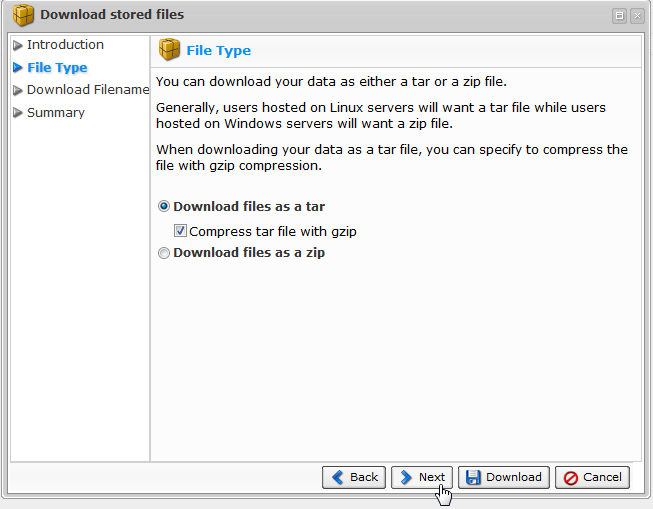653x509 pixels.
Task: Click the package icon in the title bar
Action: pyautogui.click(x=23, y=15)
